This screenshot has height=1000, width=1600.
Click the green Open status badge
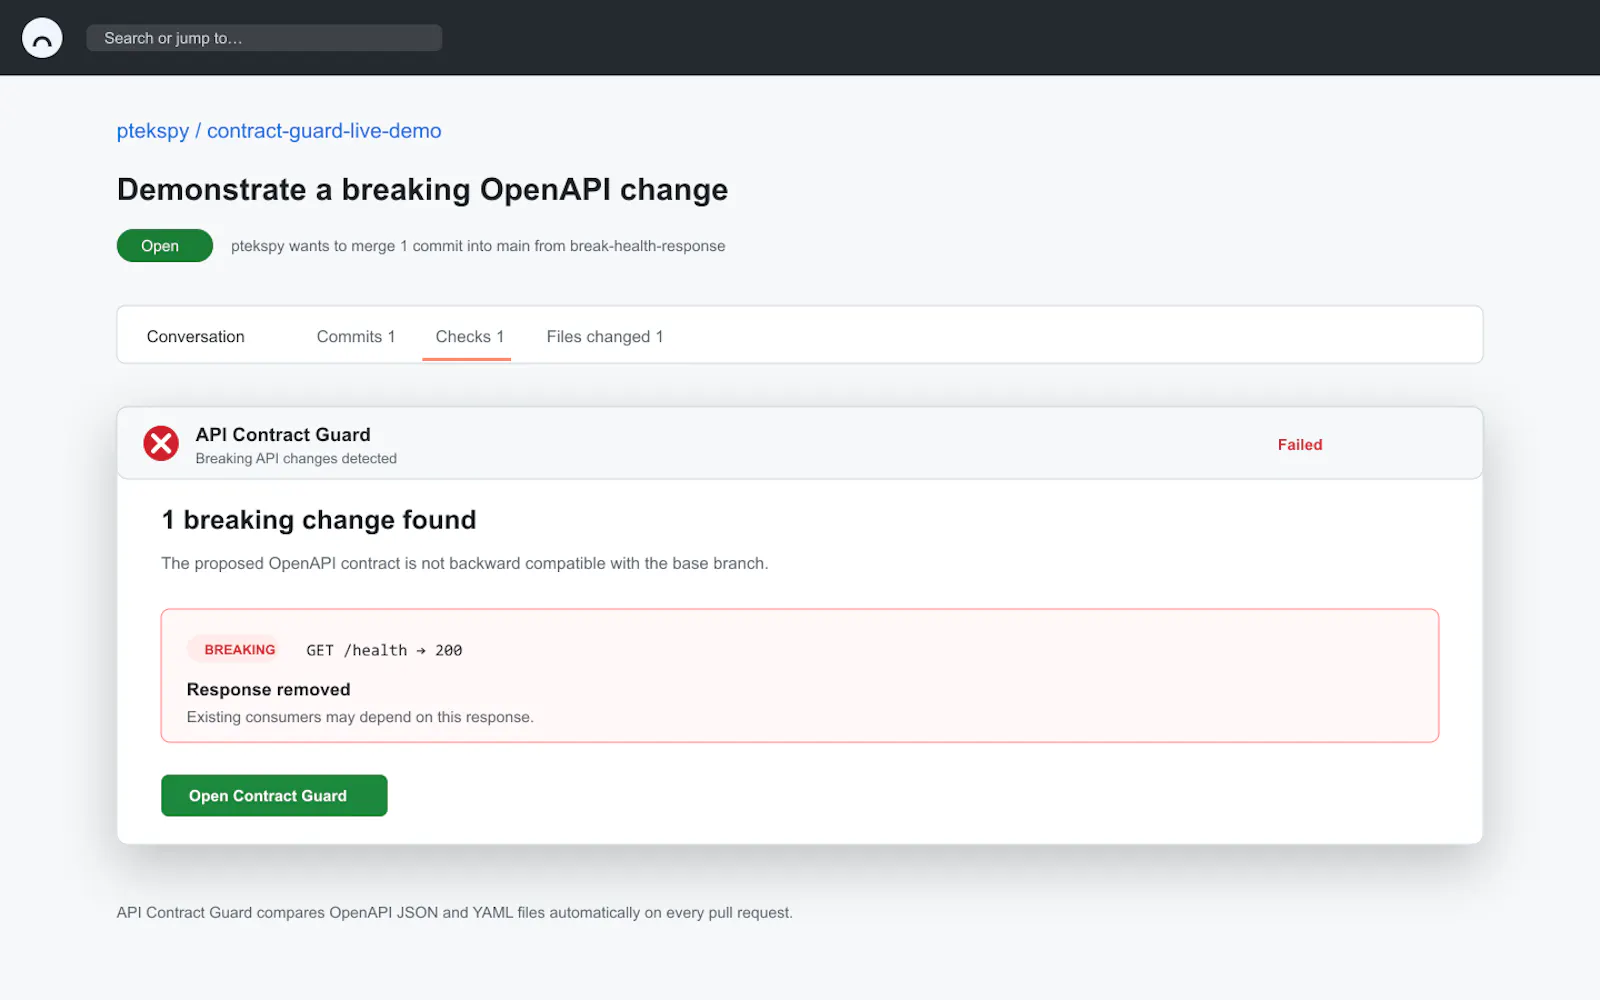[165, 246]
